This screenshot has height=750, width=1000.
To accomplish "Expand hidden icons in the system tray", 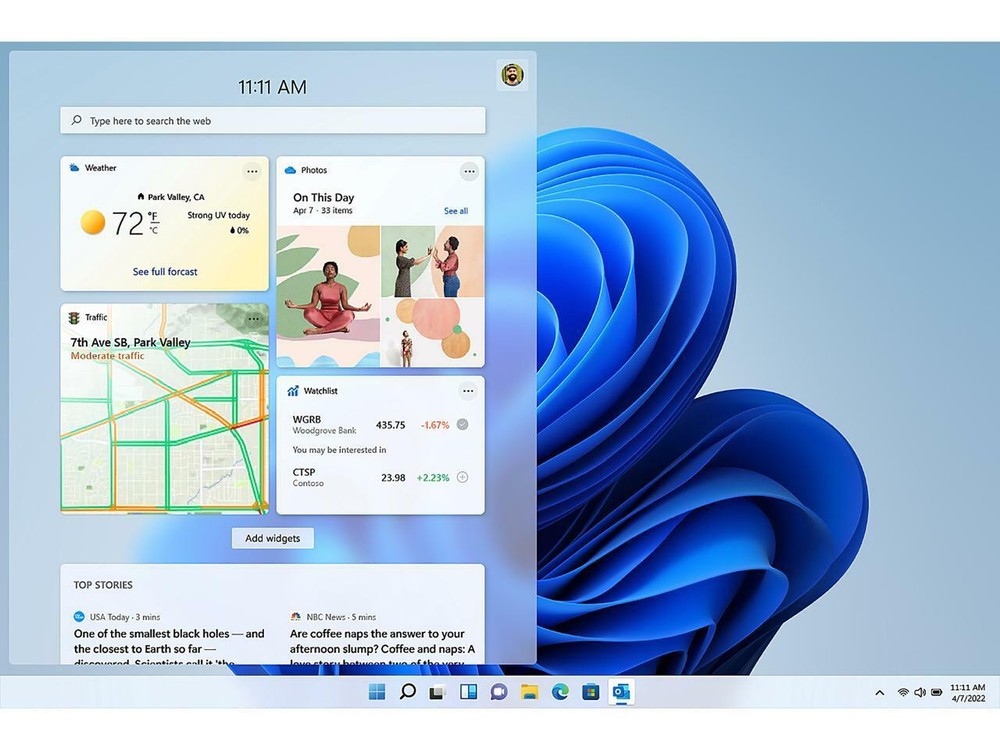I will (879, 691).
